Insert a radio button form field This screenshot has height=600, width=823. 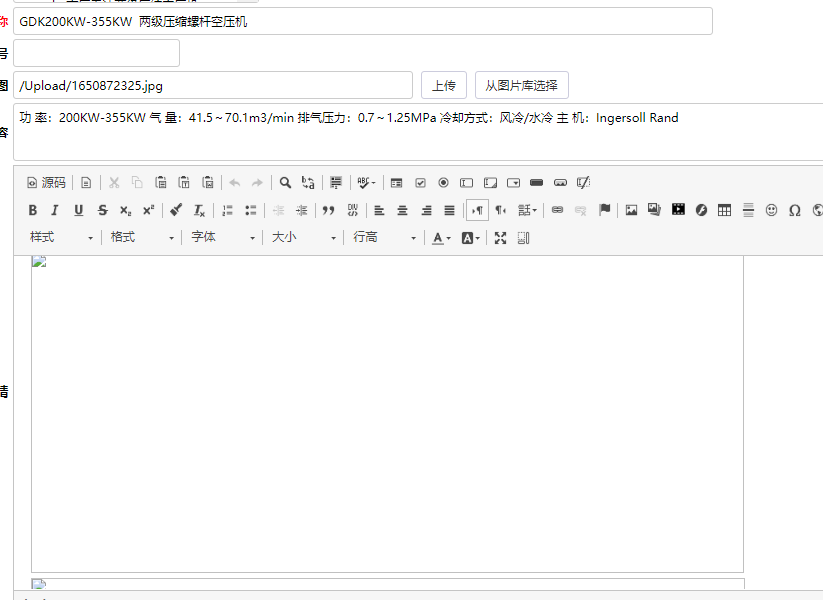pyautogui.click(x=443, y=183)
